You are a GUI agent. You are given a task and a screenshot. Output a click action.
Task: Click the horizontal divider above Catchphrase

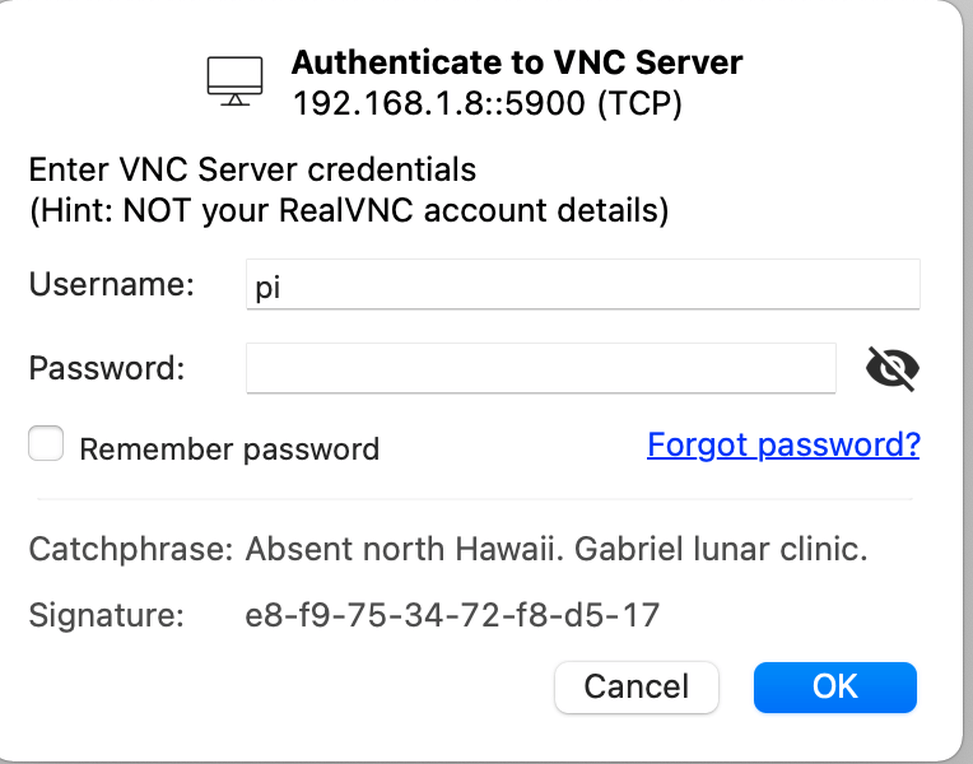[x=475, y=498]
